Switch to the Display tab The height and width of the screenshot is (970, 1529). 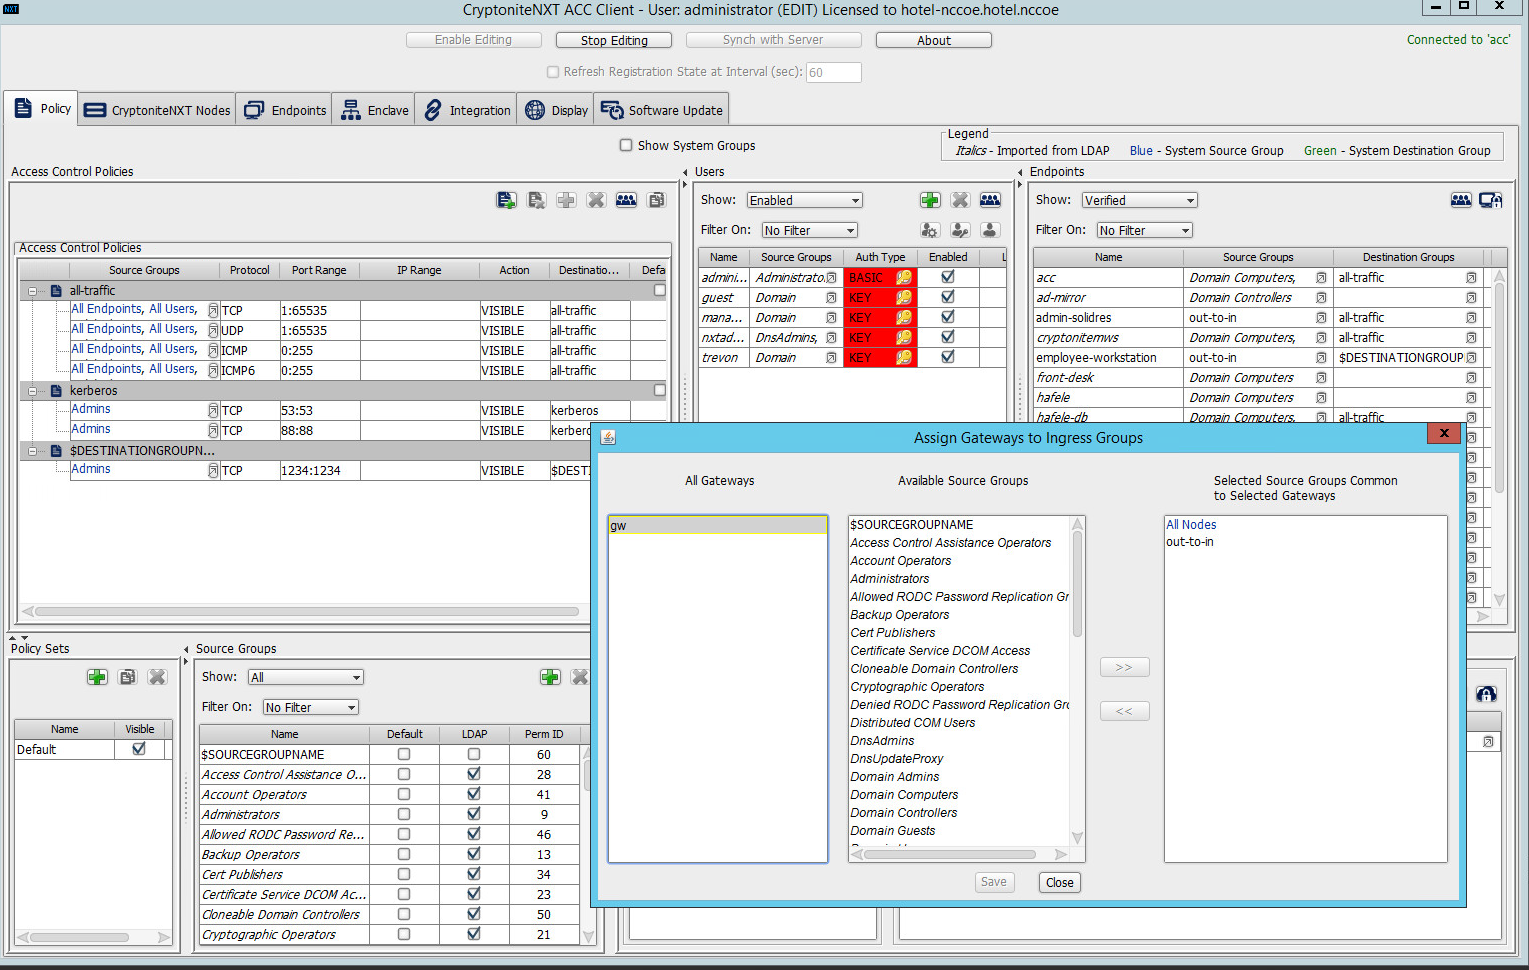(x=556, y=111)
